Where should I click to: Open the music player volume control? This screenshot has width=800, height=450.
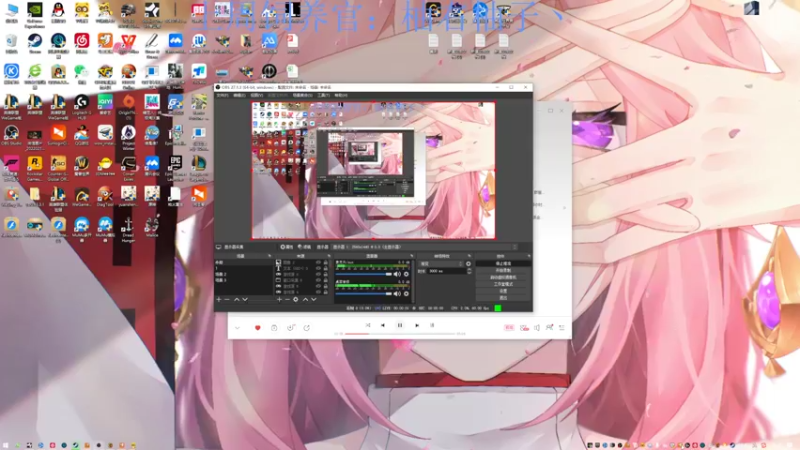(x=537, y=328)
